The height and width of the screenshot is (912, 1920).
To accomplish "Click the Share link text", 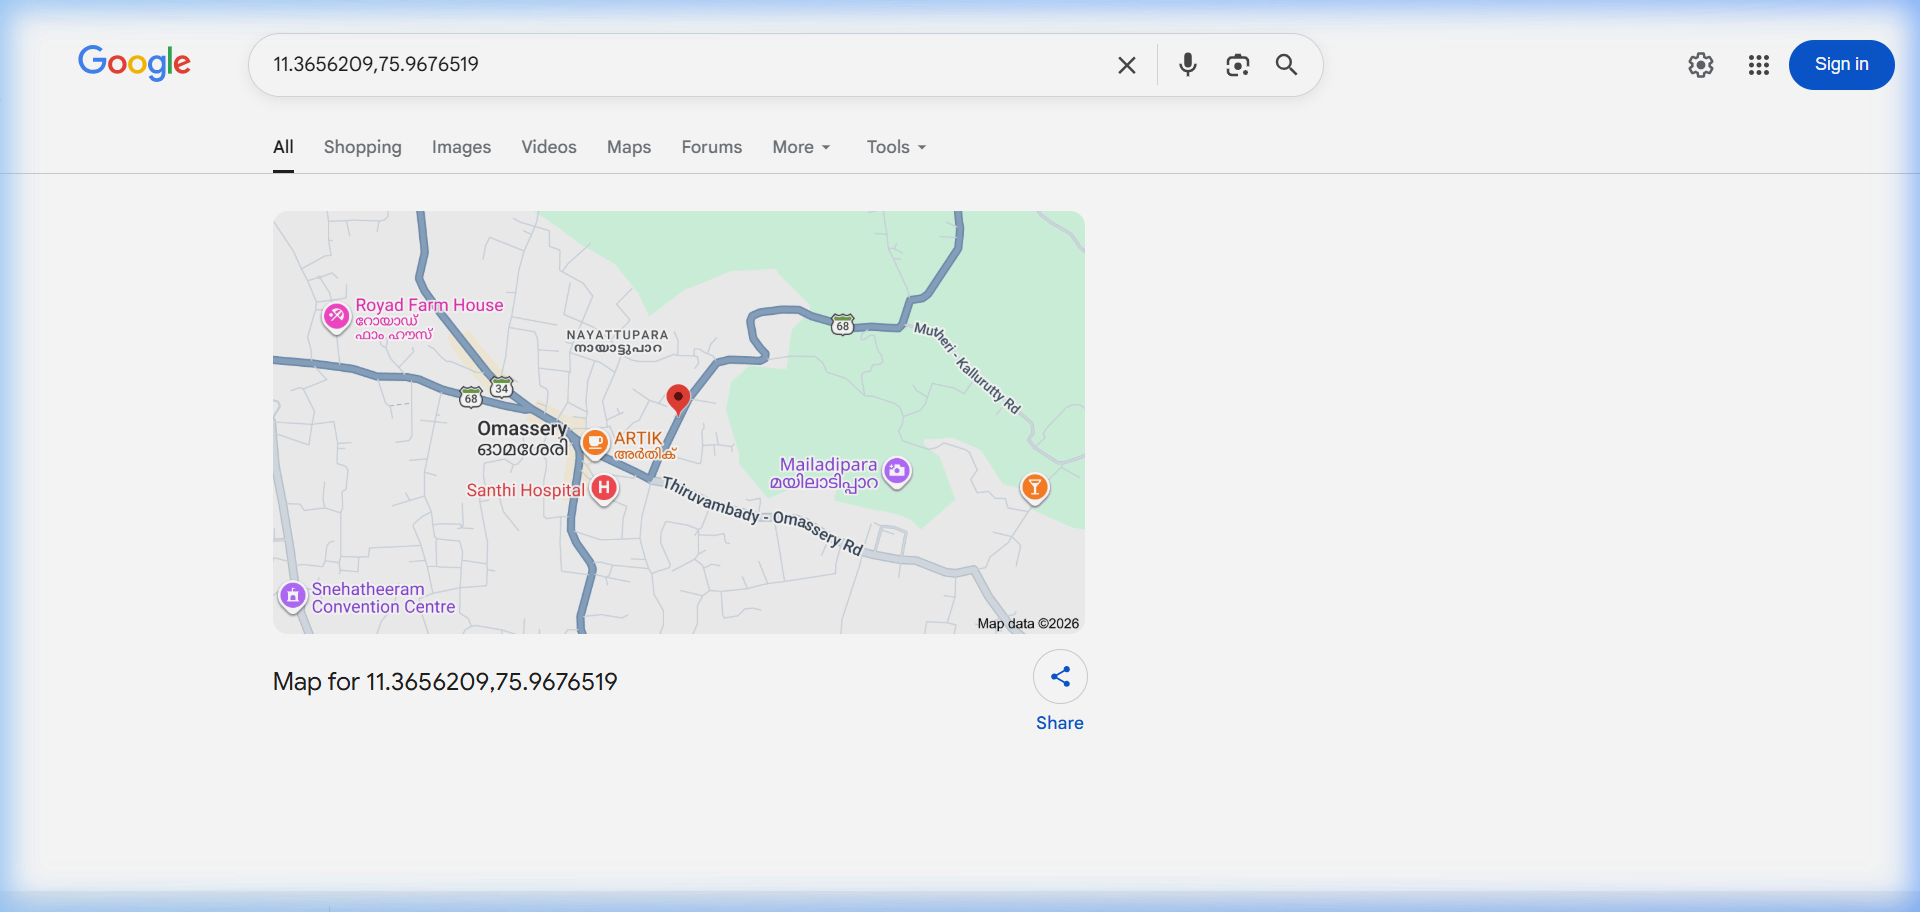I will tap(1060, 722).
